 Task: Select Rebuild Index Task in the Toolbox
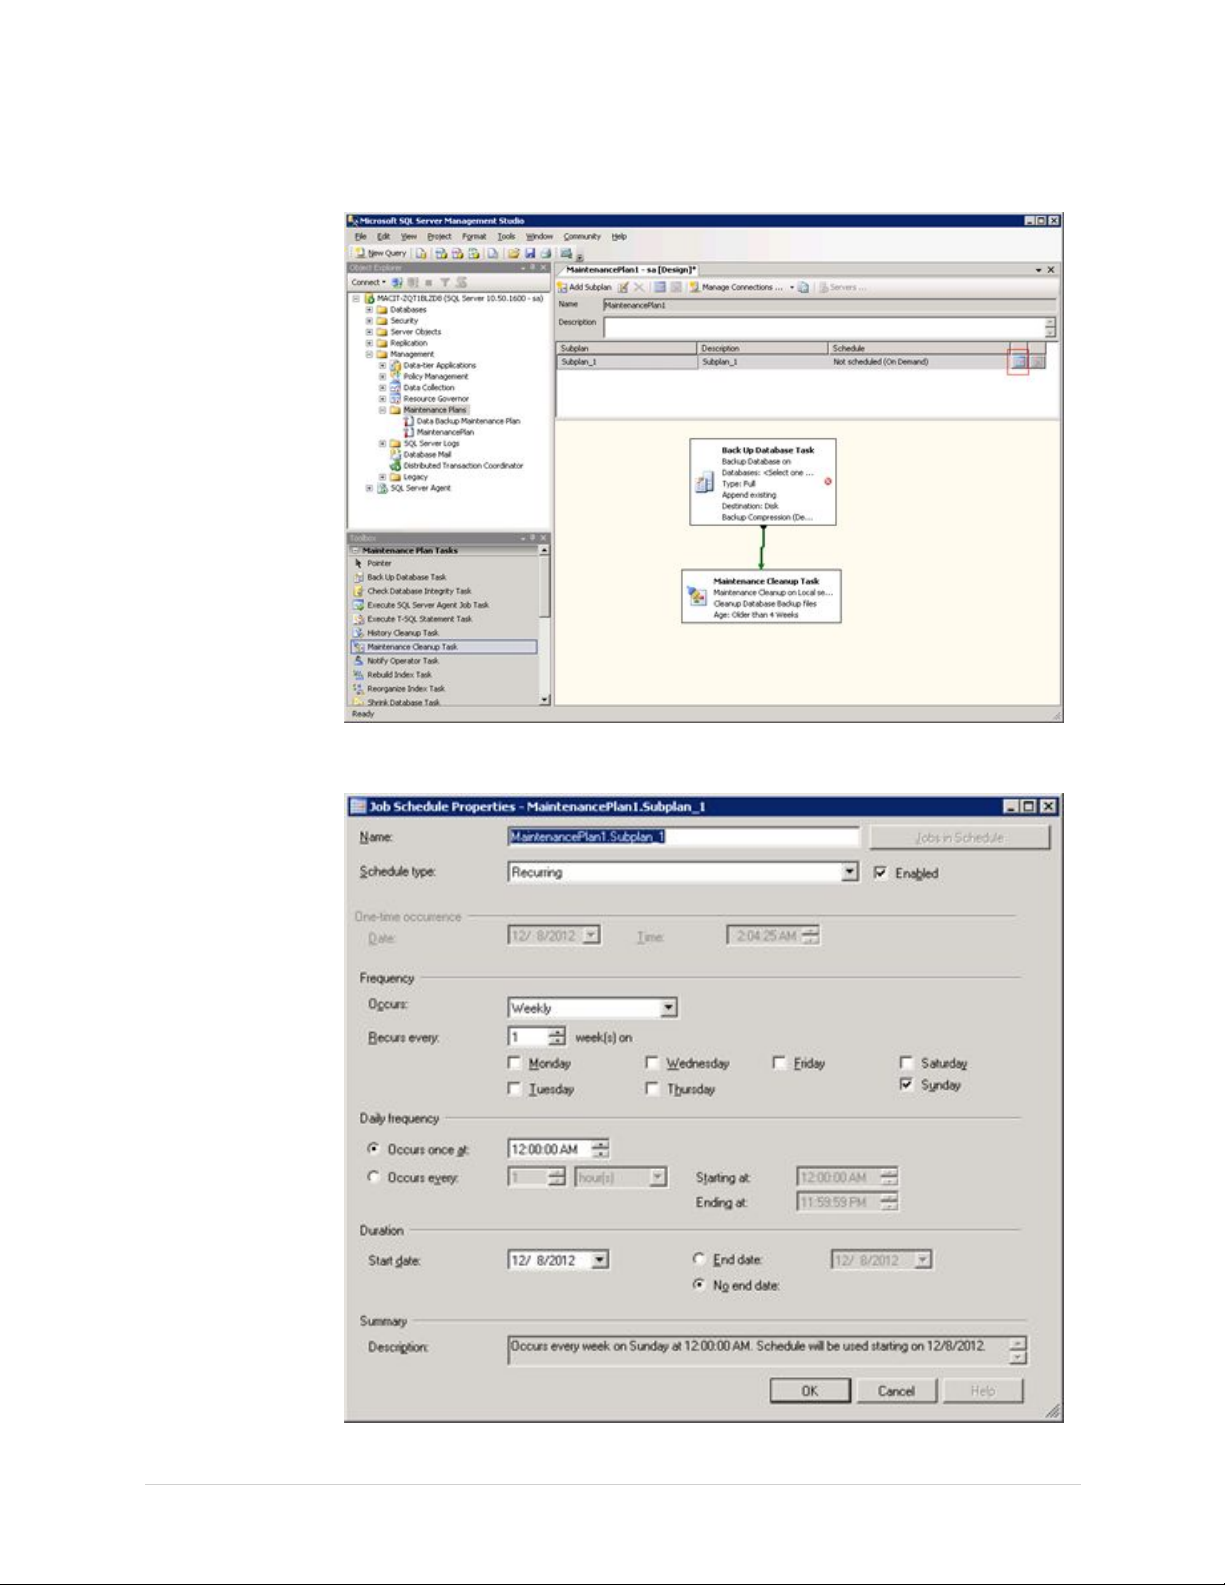click(x=399, y=675)
